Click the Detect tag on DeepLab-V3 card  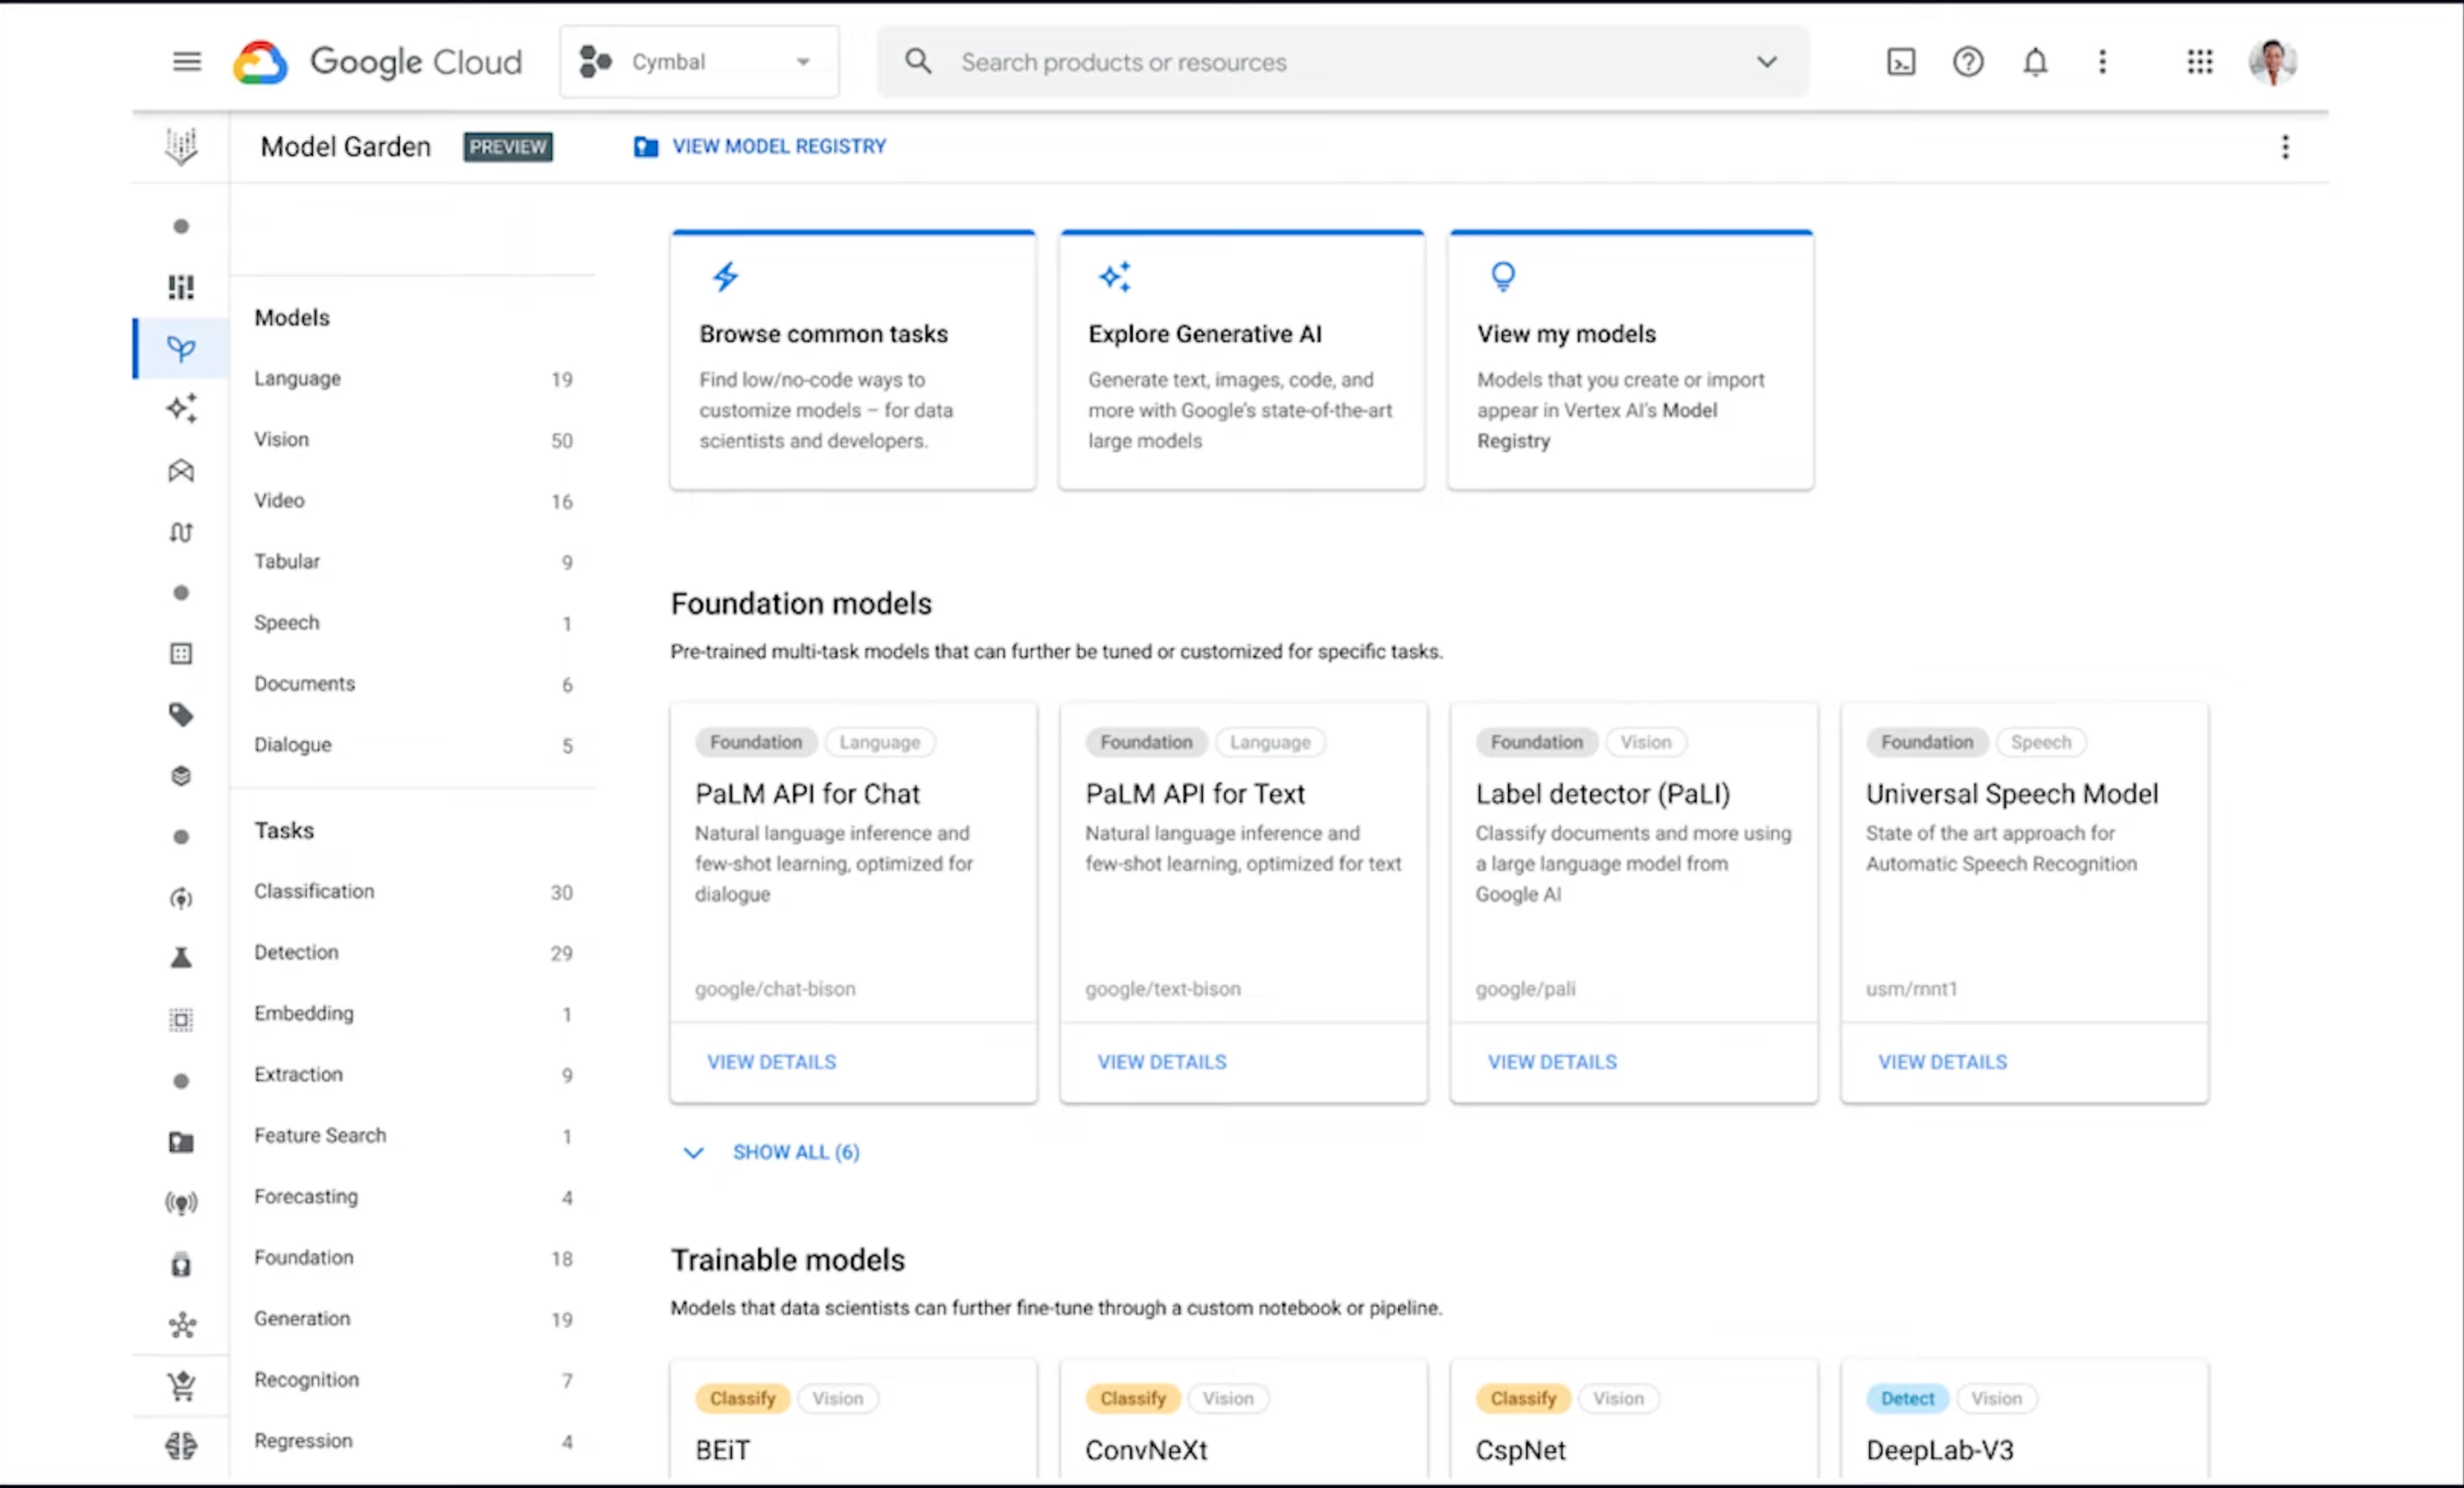click(x=1907, y=1398)
